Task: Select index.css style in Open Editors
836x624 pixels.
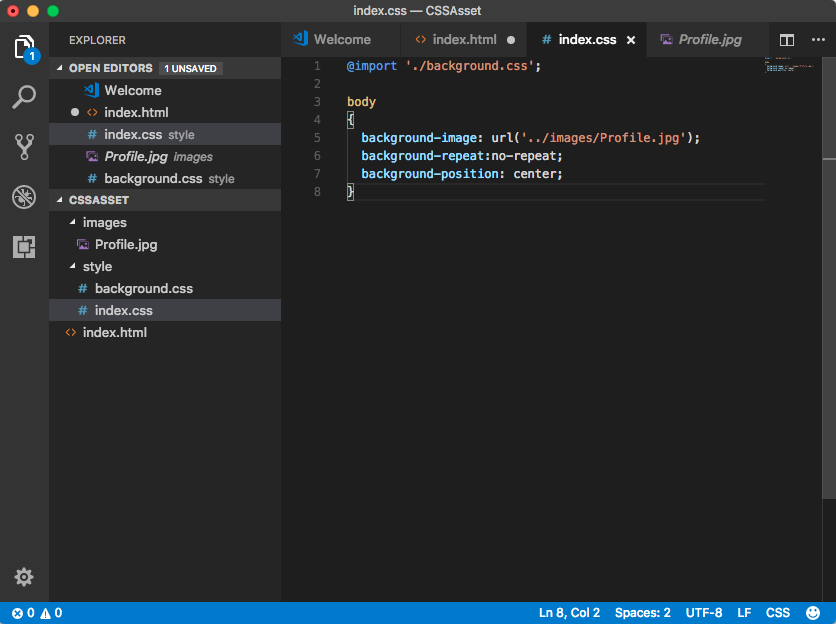Action: tap(165, 134)
